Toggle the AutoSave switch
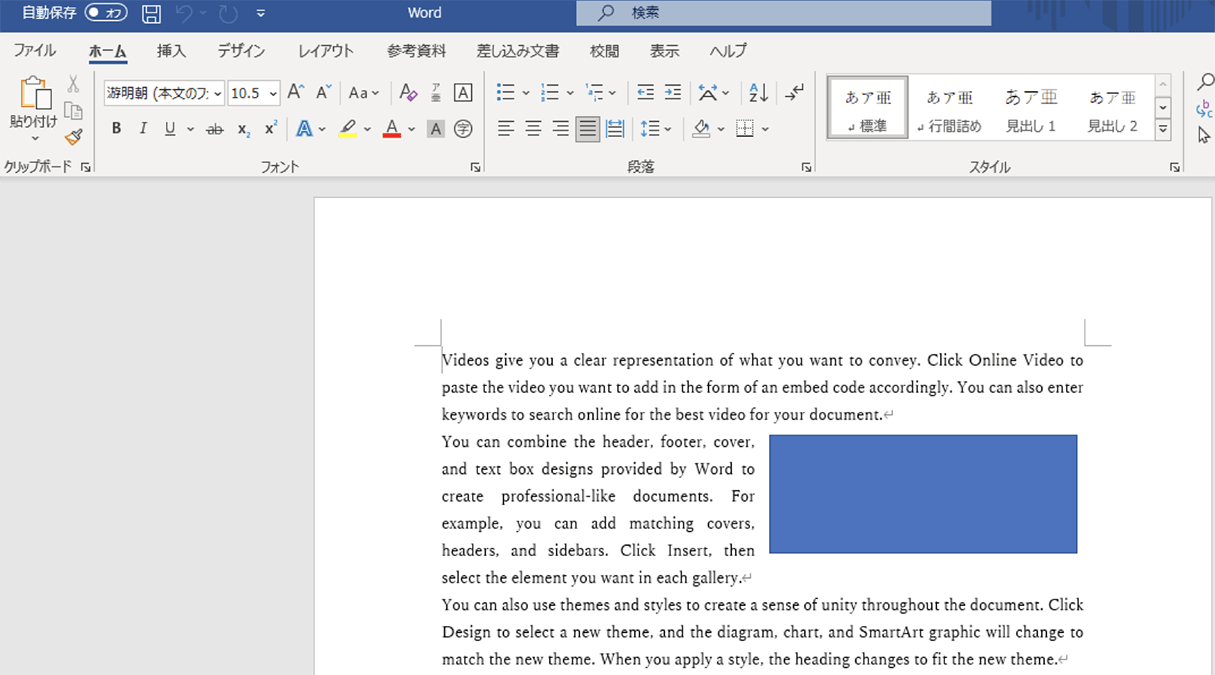Screen dimensions: 1215x675 [x=106, y=13]
